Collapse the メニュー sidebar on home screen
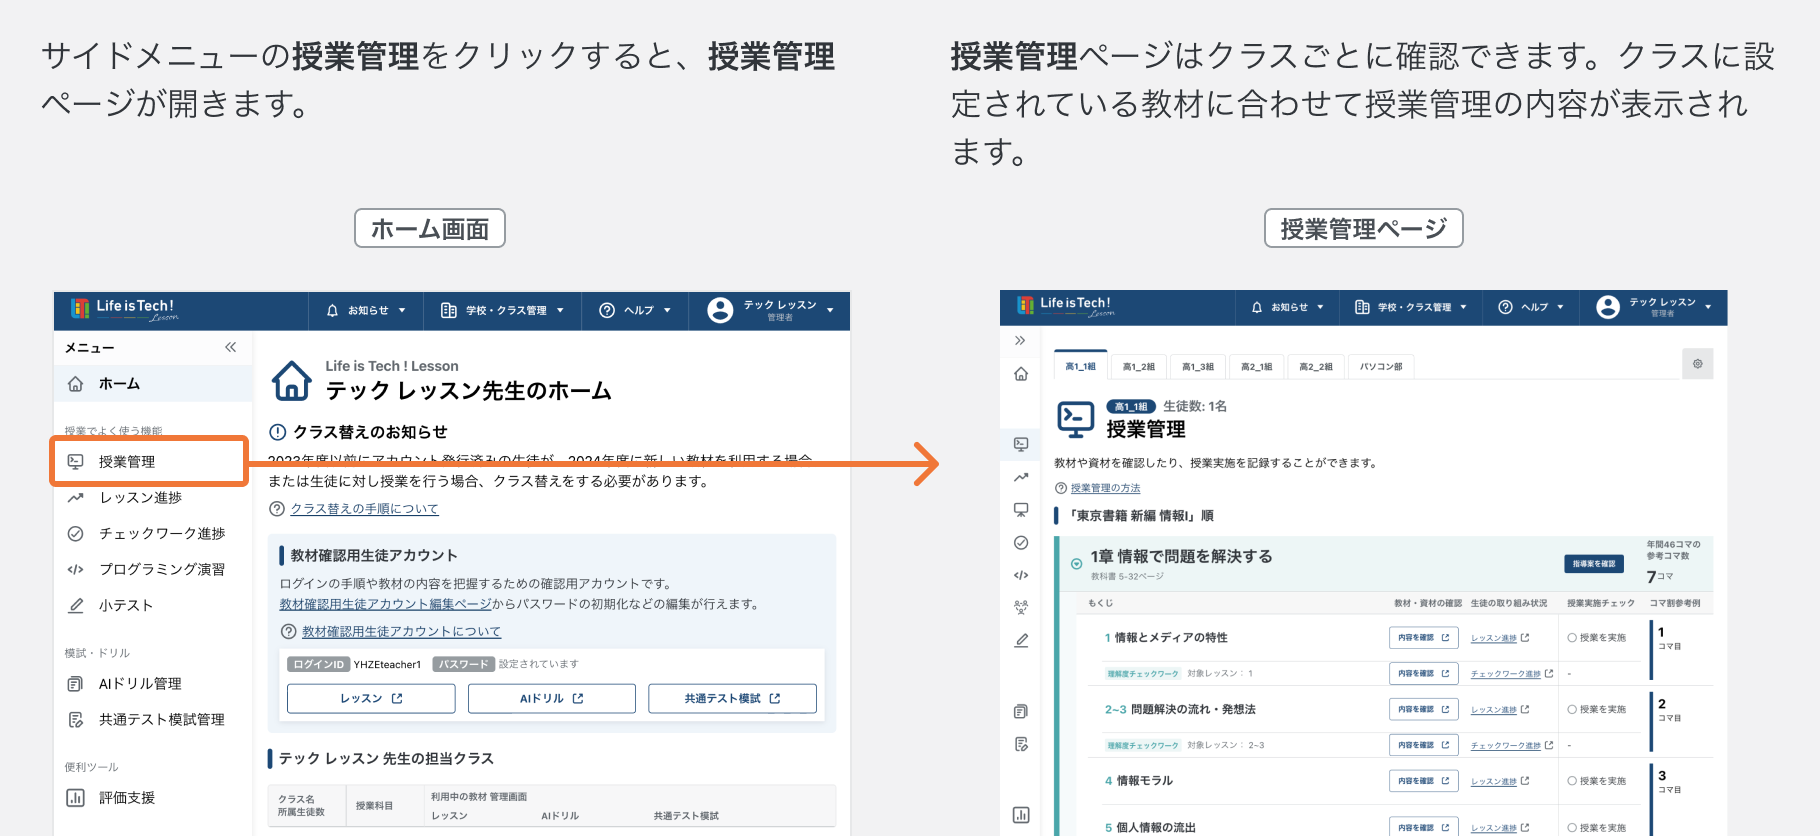This screenshot has height=836, width=1820. (x=231, y=347)
